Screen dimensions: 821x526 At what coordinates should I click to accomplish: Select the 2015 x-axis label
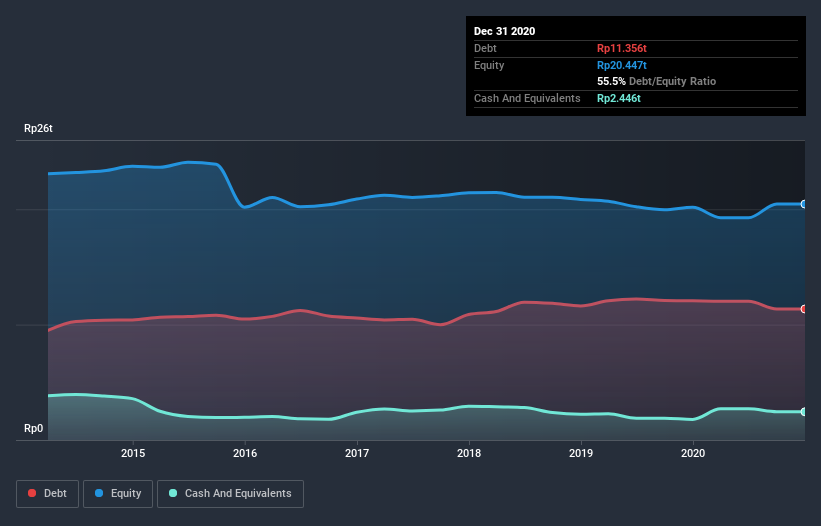[x=133, y=453]
